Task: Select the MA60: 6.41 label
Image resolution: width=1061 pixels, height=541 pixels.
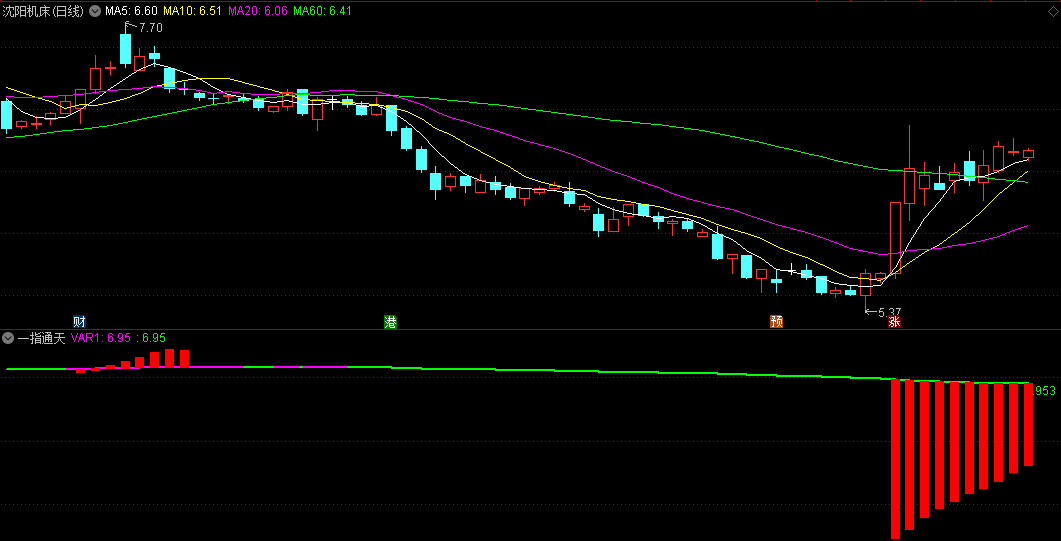Action: coord(322,11)
